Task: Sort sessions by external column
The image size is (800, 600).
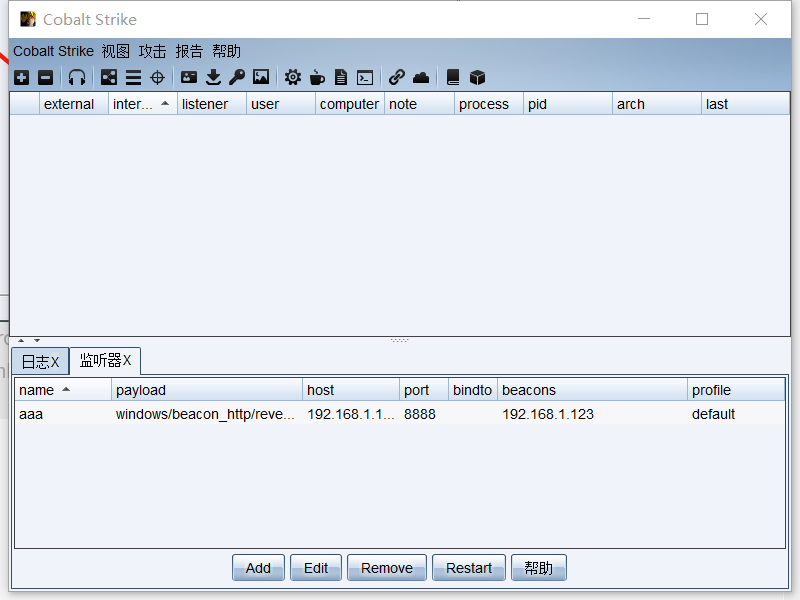Action: [73, 104]
